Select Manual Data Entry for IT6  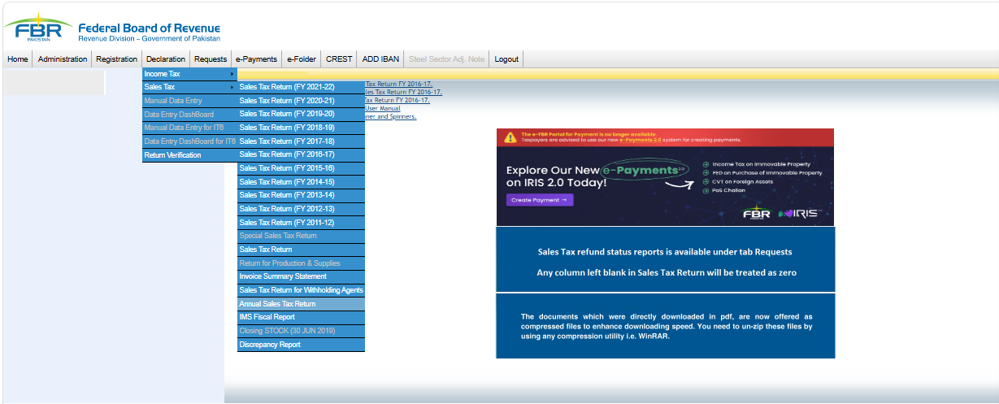coord(189,127)
